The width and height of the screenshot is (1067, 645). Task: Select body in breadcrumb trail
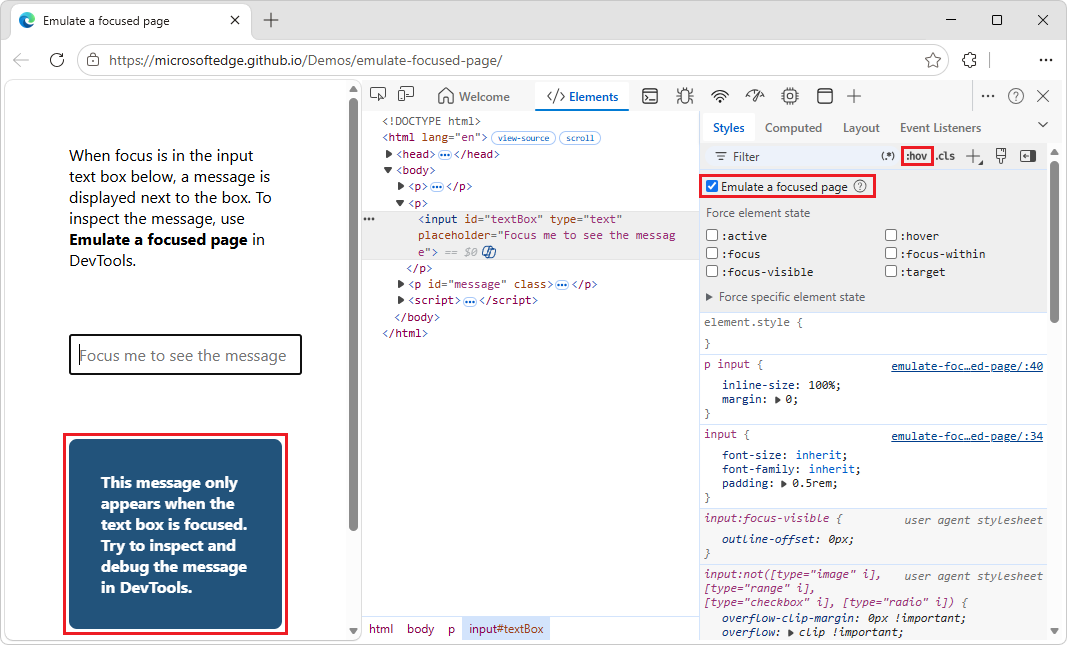pos(421,629)
